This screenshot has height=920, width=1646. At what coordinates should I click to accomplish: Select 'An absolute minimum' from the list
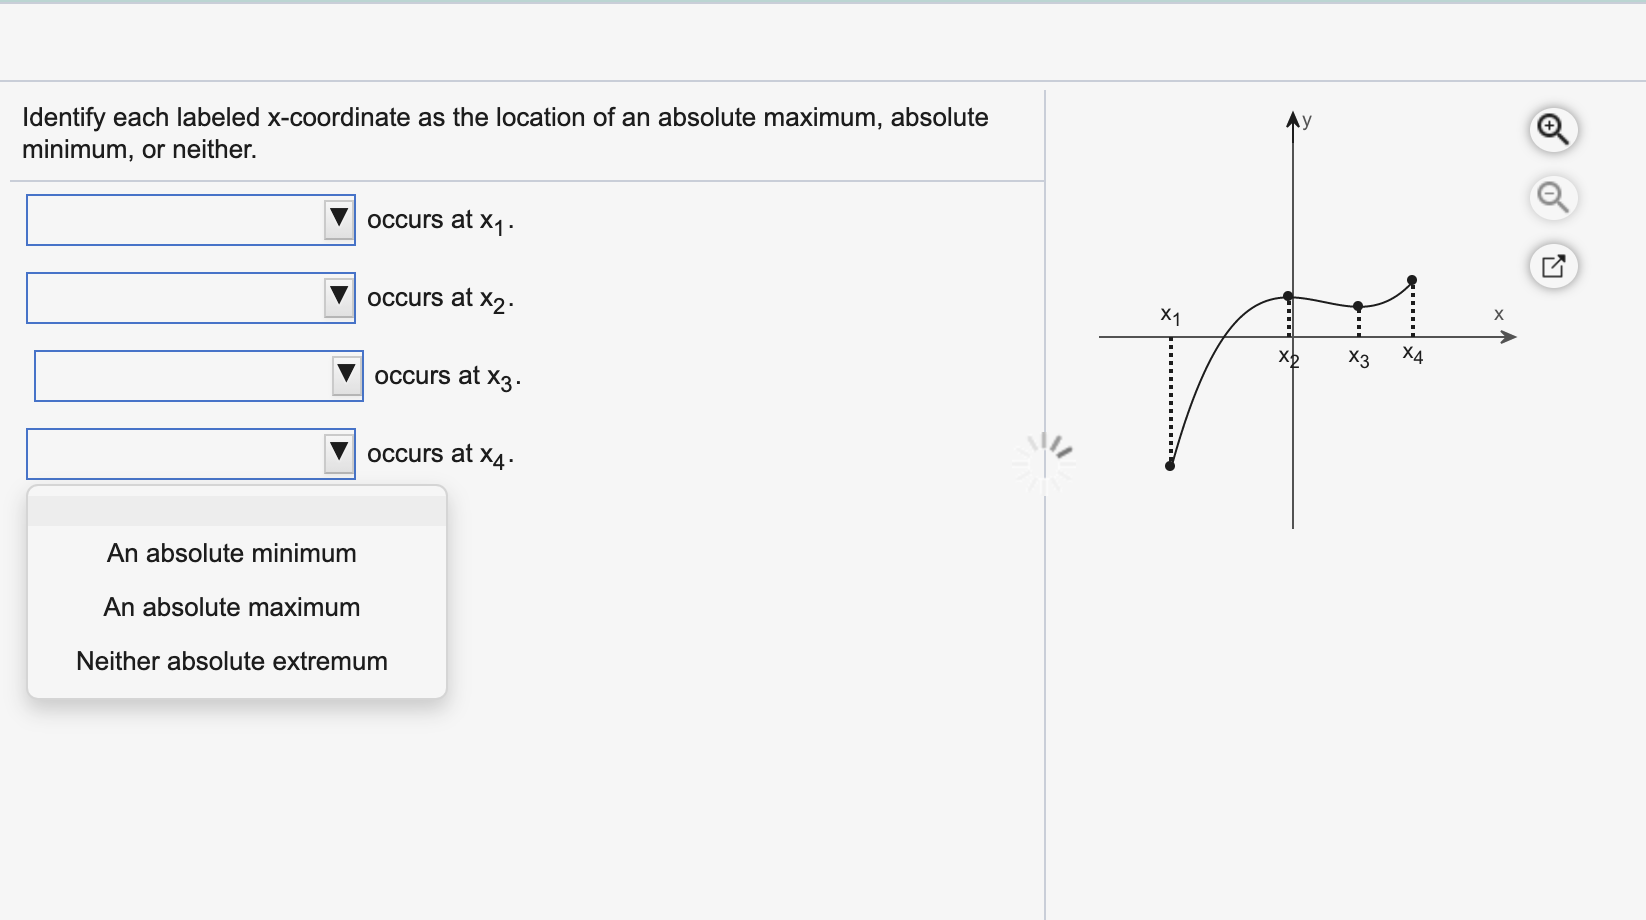coord(232,553)
